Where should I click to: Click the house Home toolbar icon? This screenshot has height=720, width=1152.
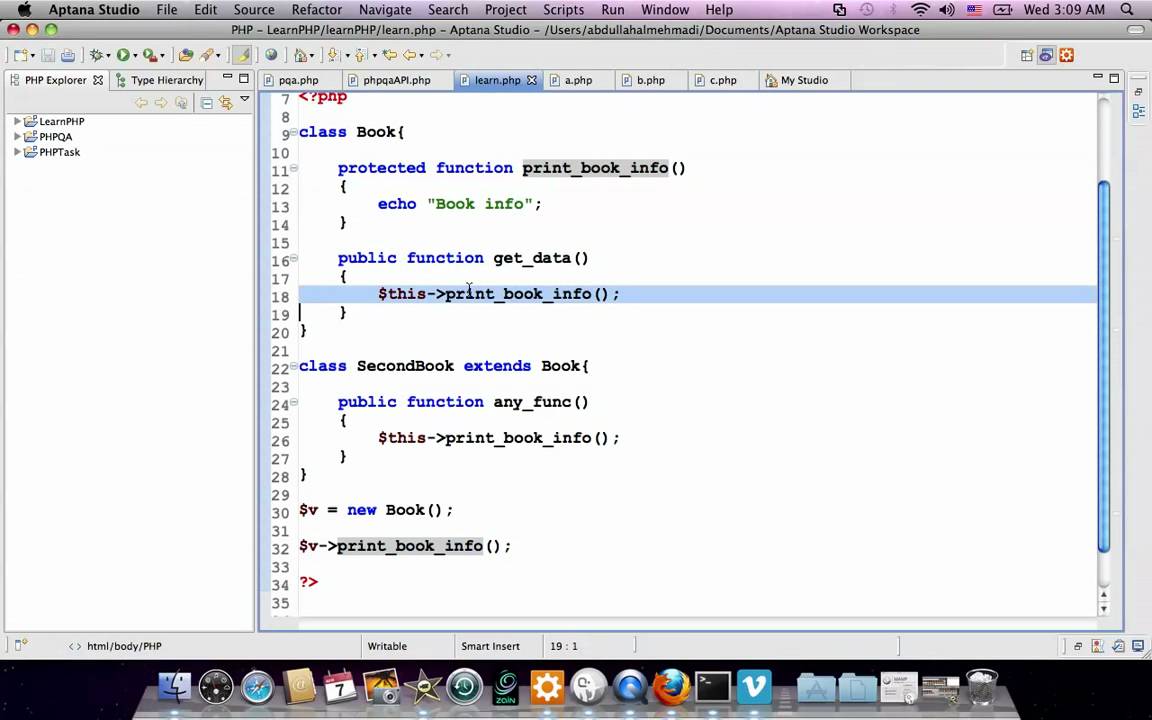click(300, 55)
